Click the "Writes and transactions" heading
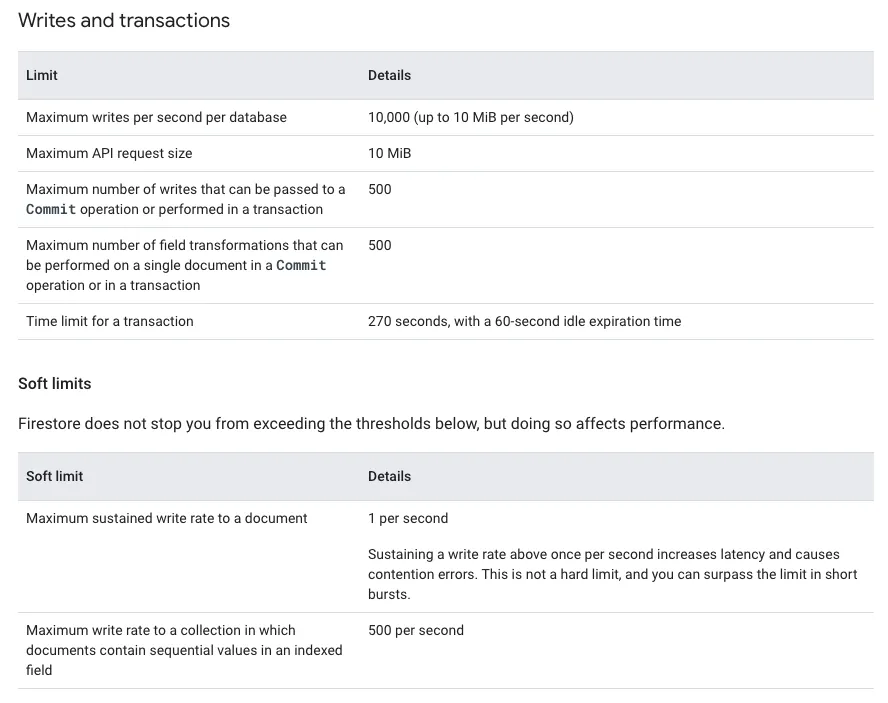The width and height of the screenshot is (888, 703). [124, 20]
